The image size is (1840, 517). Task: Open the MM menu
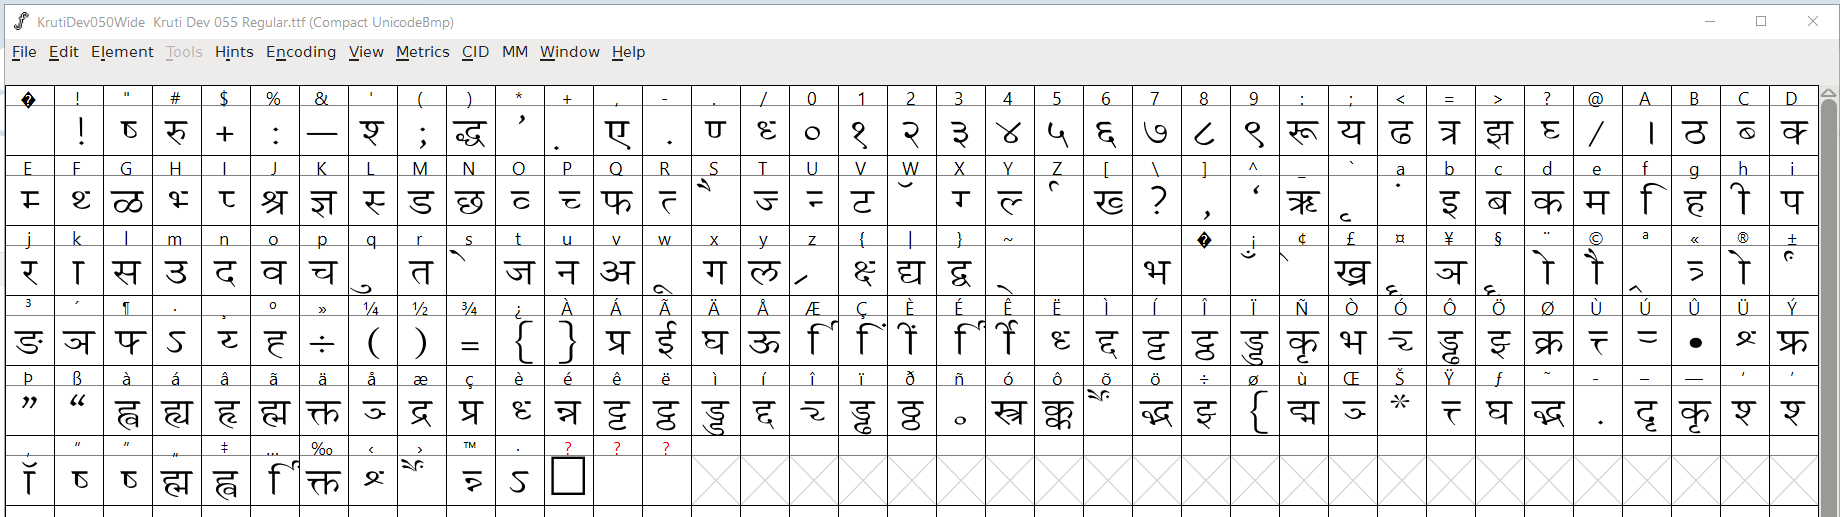[515, 52]
